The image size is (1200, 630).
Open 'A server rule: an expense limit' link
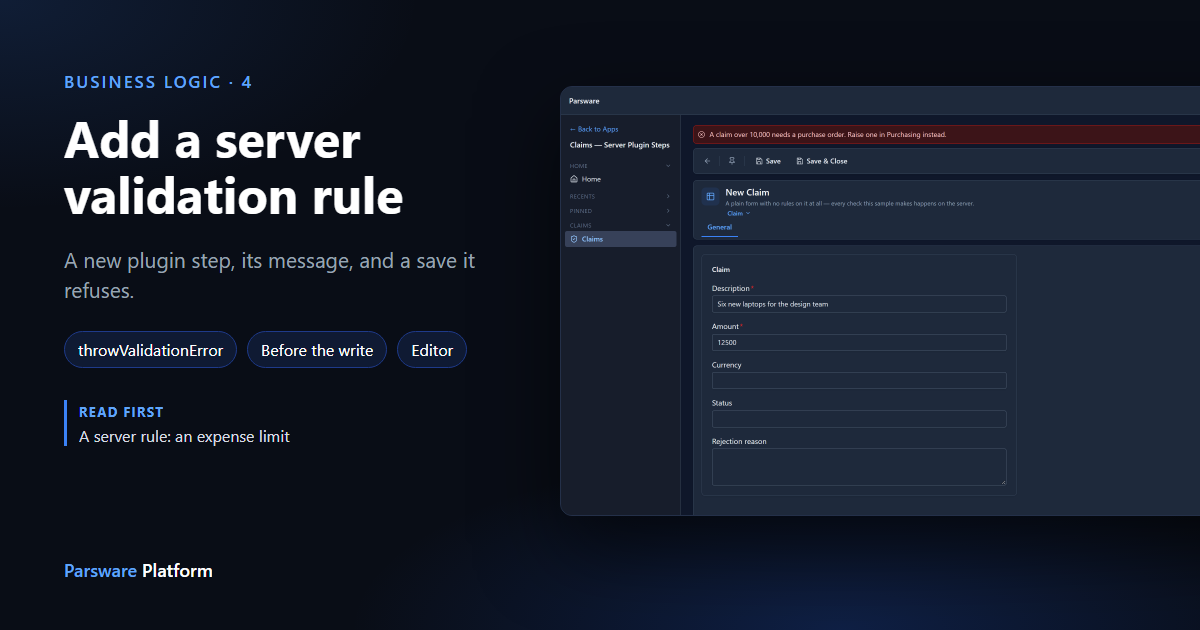click(184, 437)
